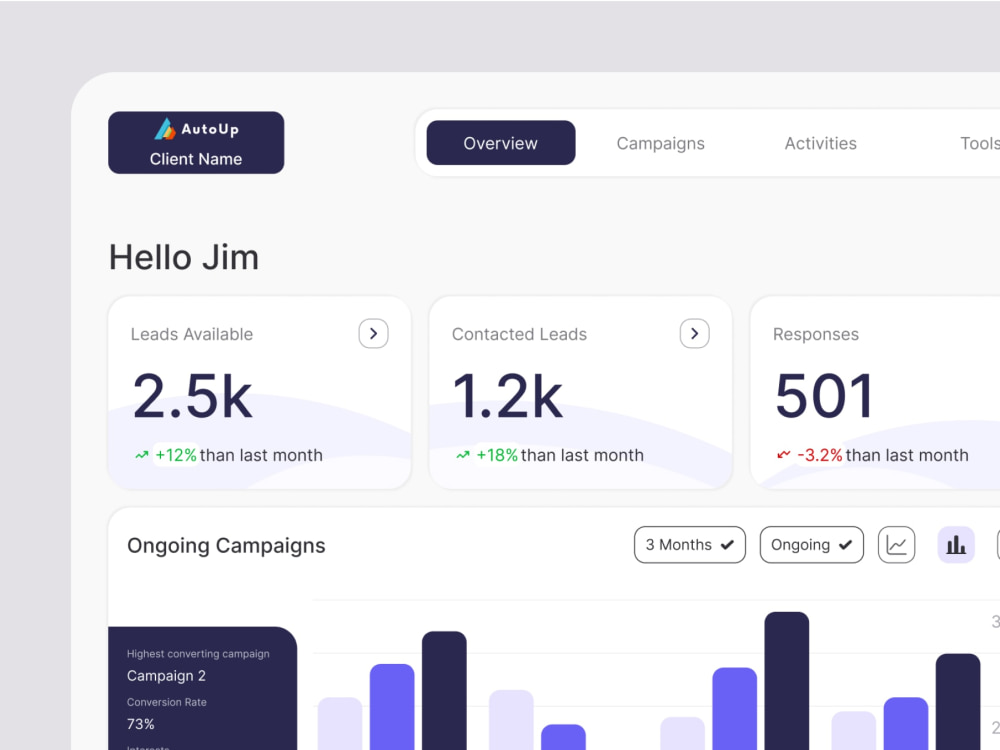
Task: Click the 2.5k leads value
Action: click(193, 397)
